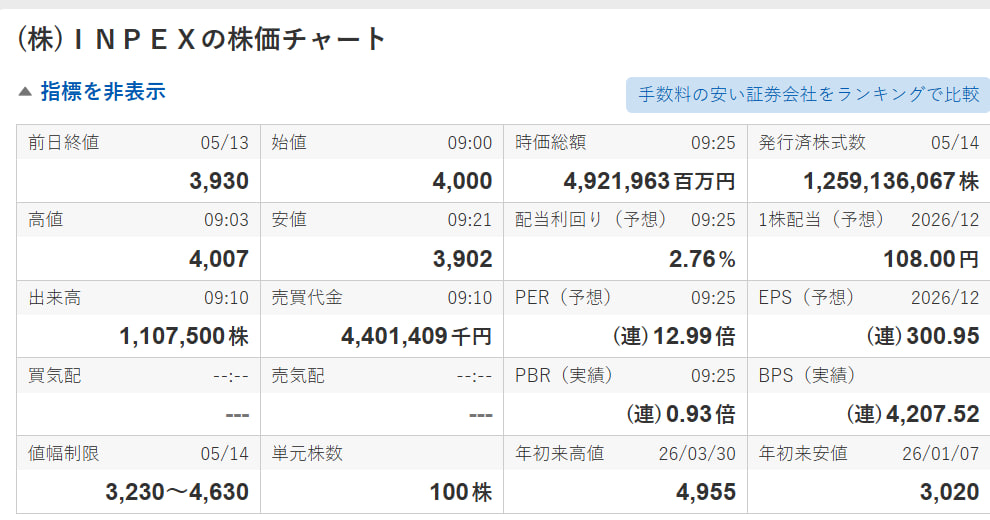Collapse indicators via 指標を非表示 link

click(103, 92)
